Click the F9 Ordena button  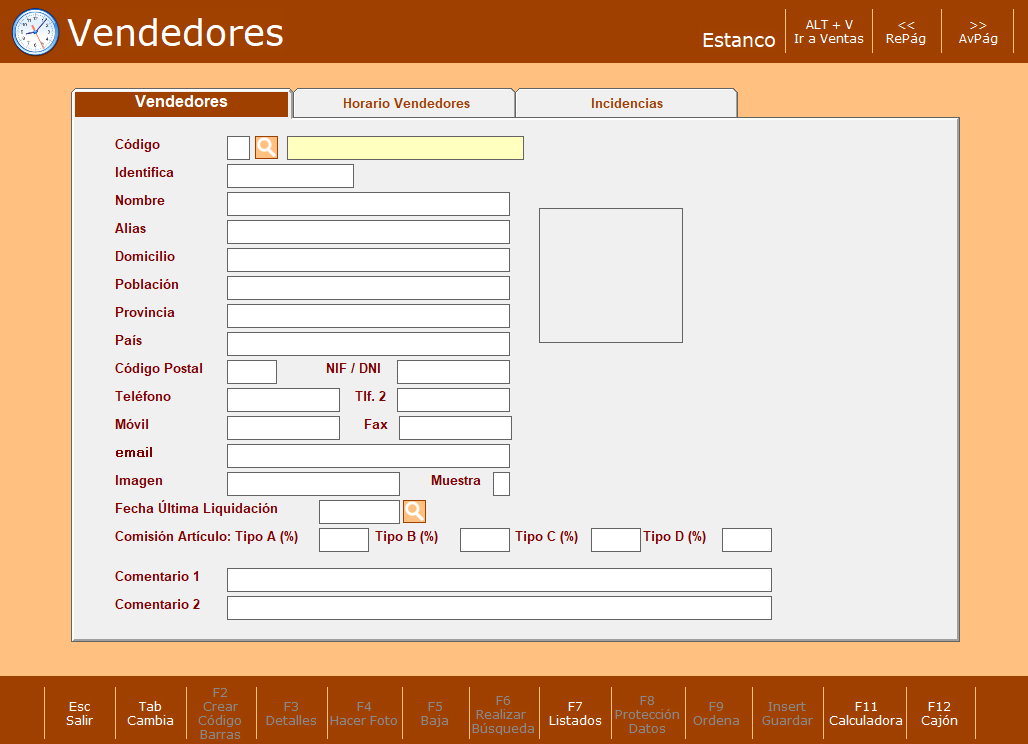click(716, 713)
